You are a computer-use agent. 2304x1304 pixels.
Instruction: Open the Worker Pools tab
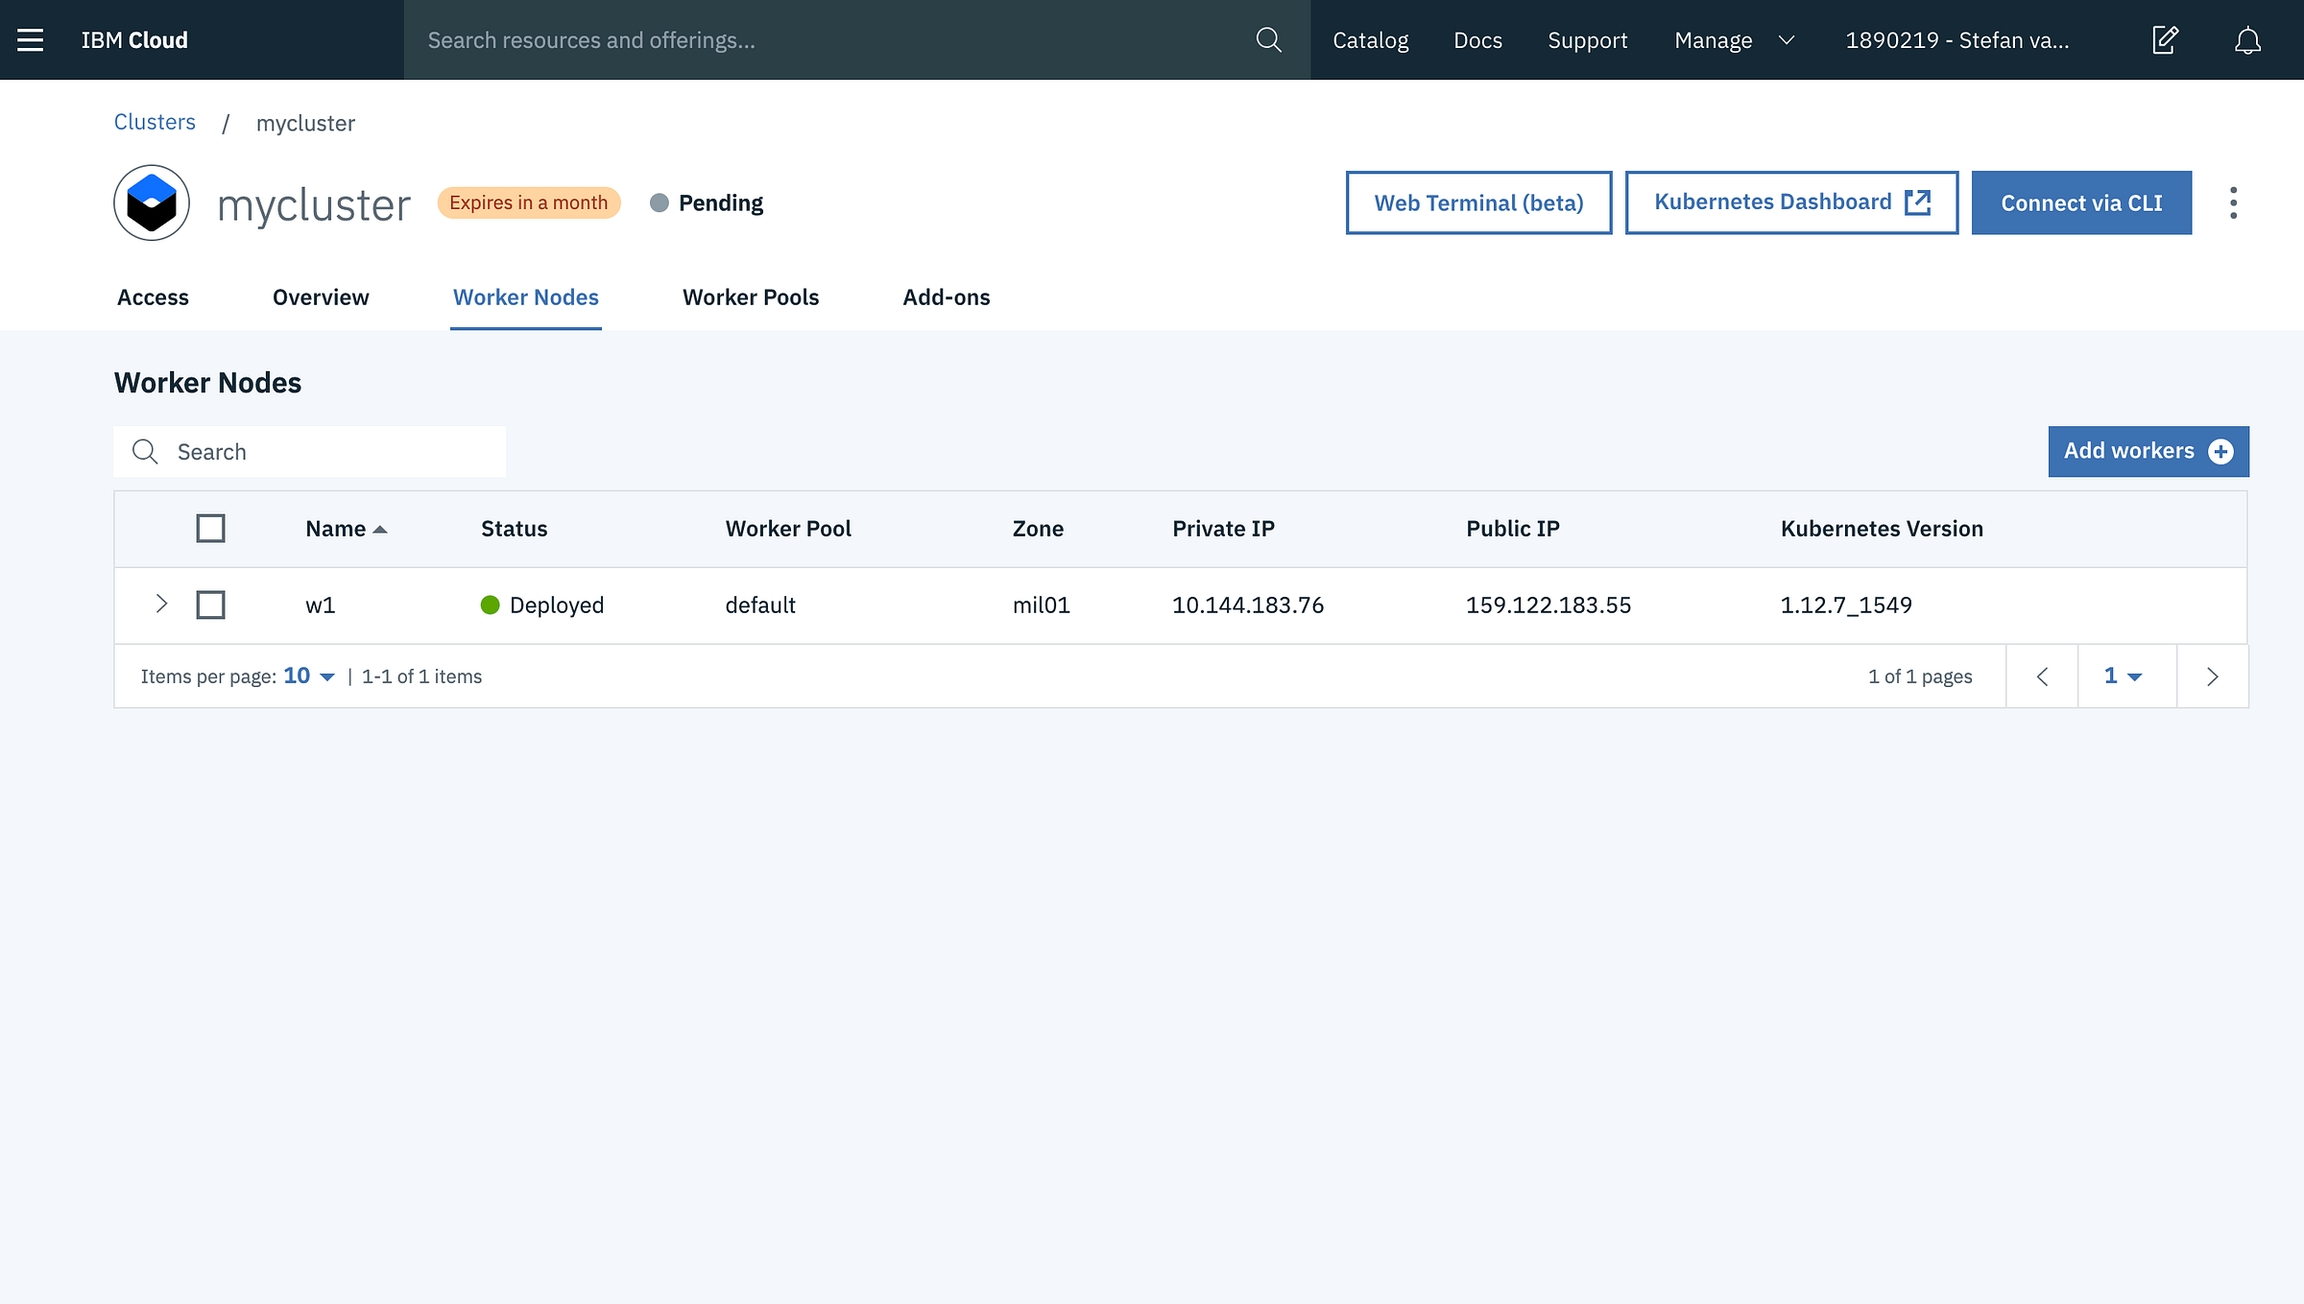point(751,297)
